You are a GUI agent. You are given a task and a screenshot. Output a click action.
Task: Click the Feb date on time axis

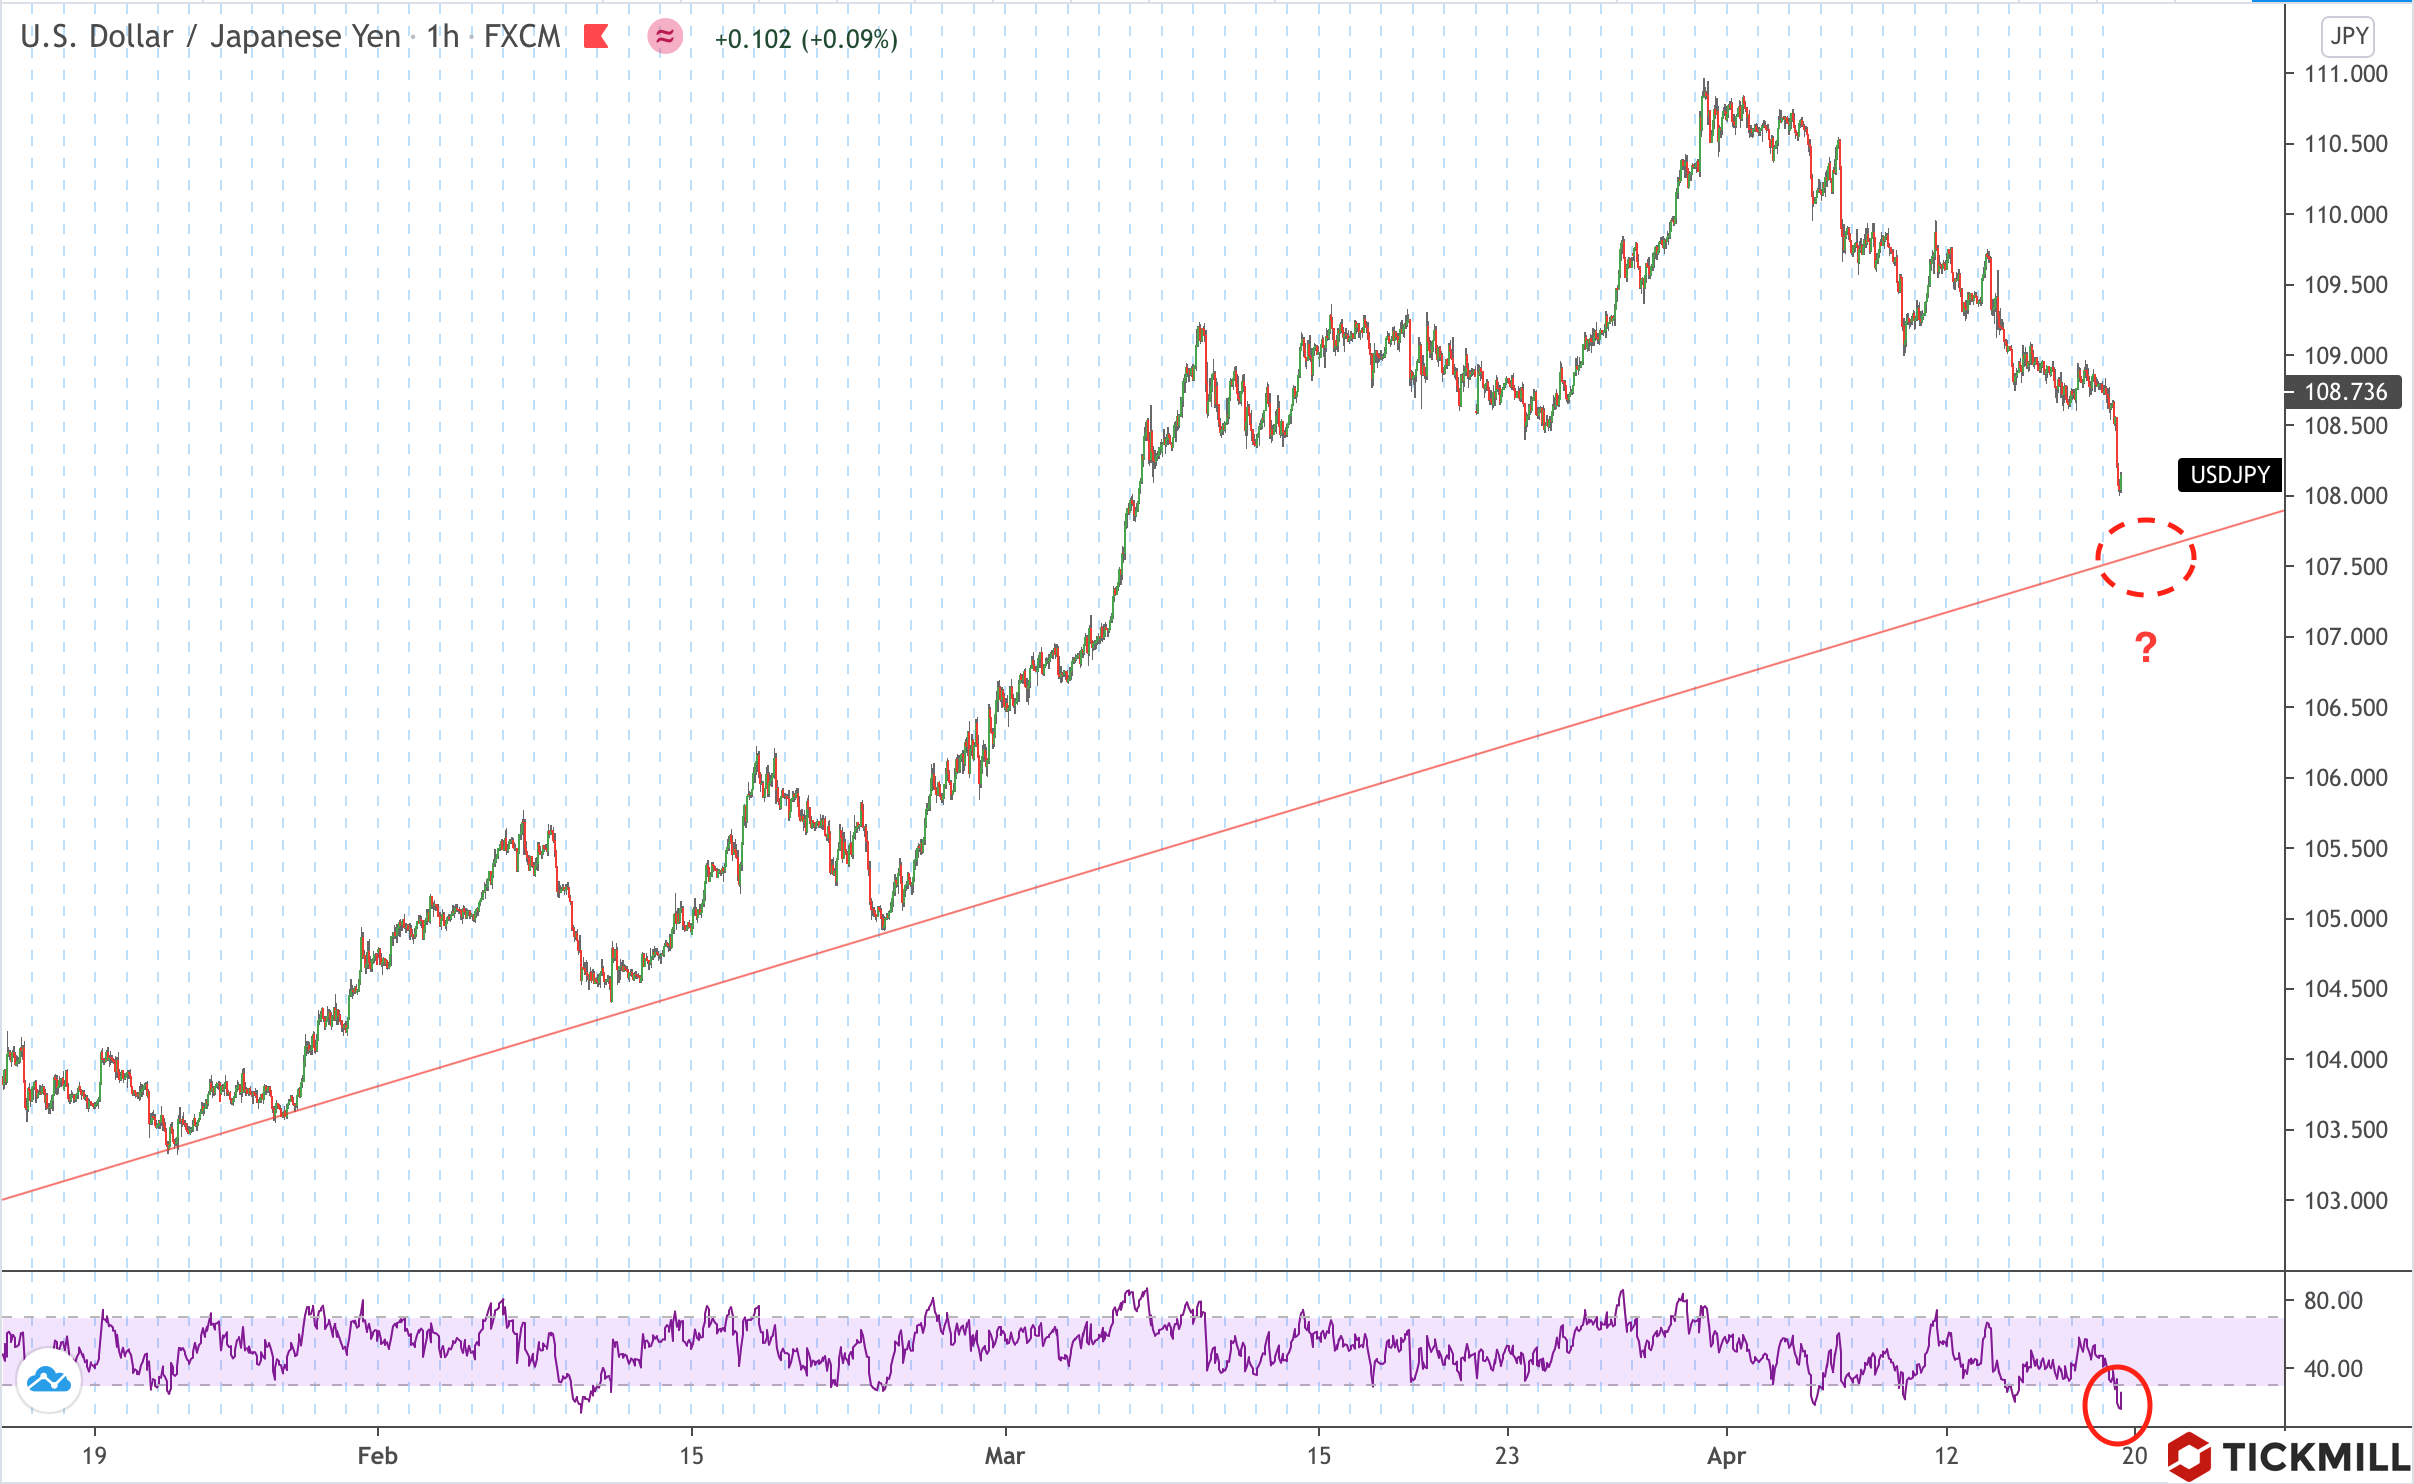click(377, 1456)
